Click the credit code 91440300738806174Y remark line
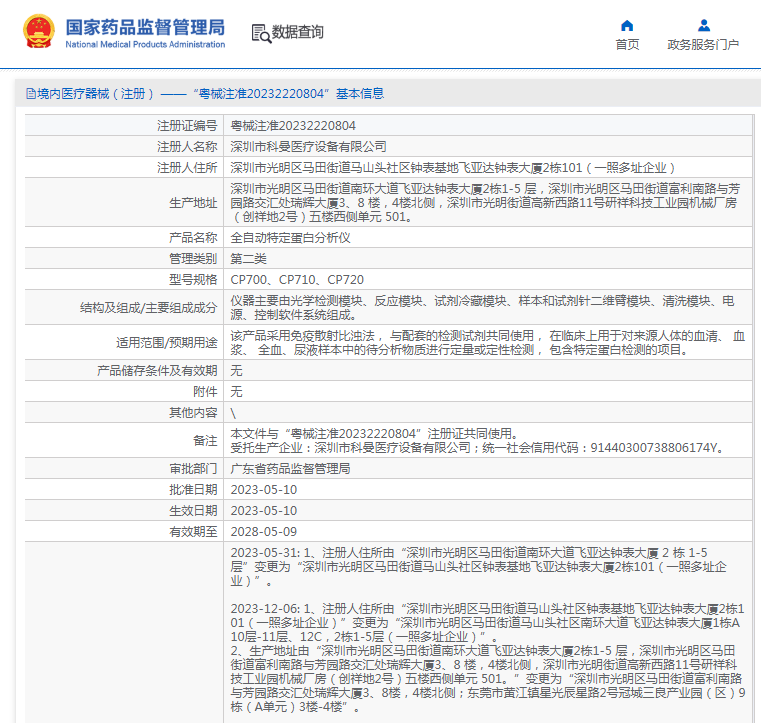 click(x=478, y=447)
